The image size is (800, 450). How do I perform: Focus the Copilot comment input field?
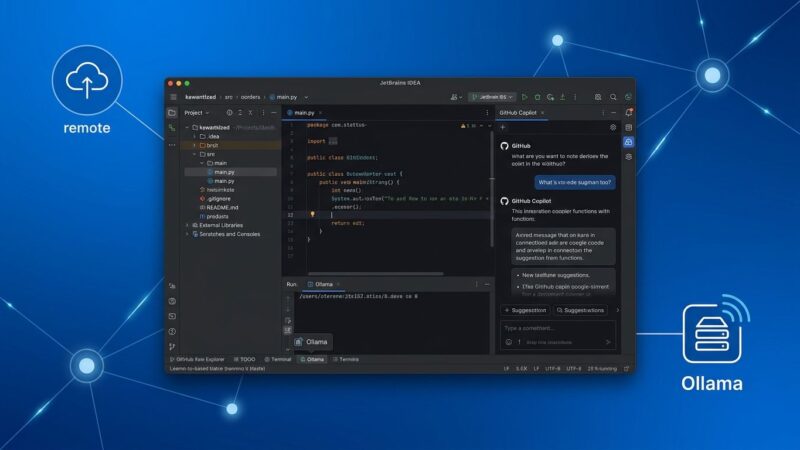(x=558, y=335)
